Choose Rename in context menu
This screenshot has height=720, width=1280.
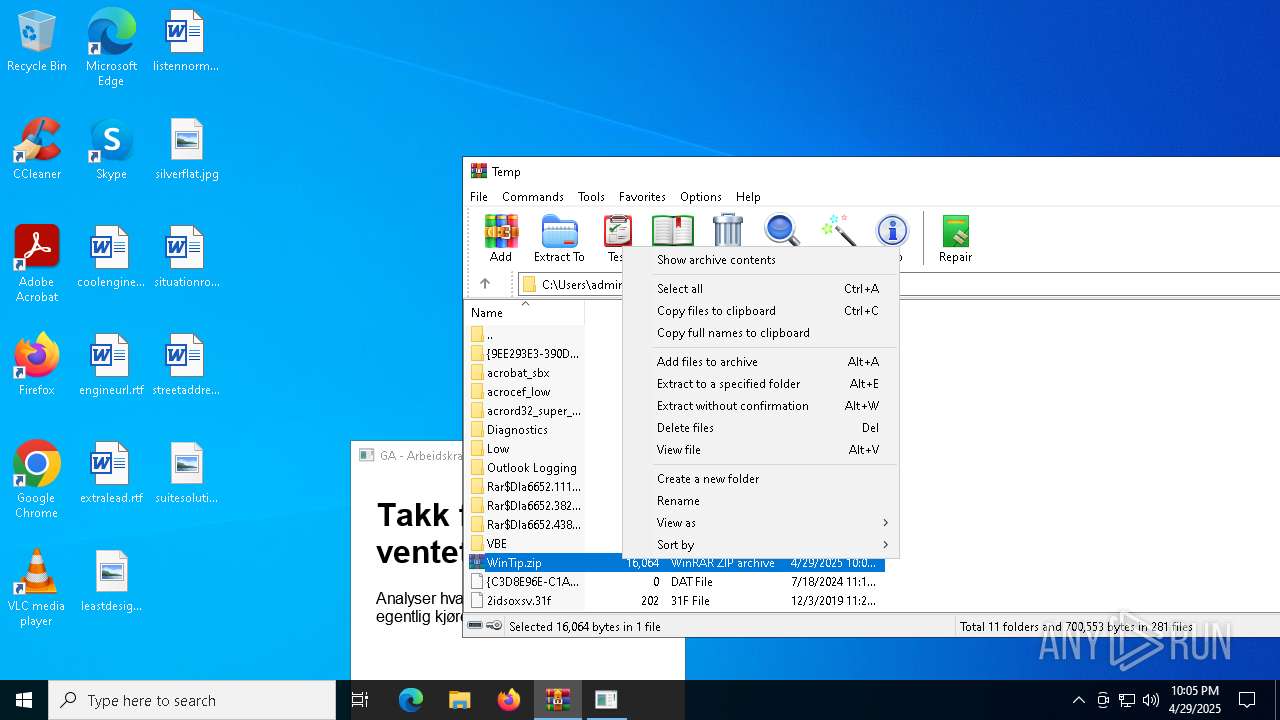760,500
